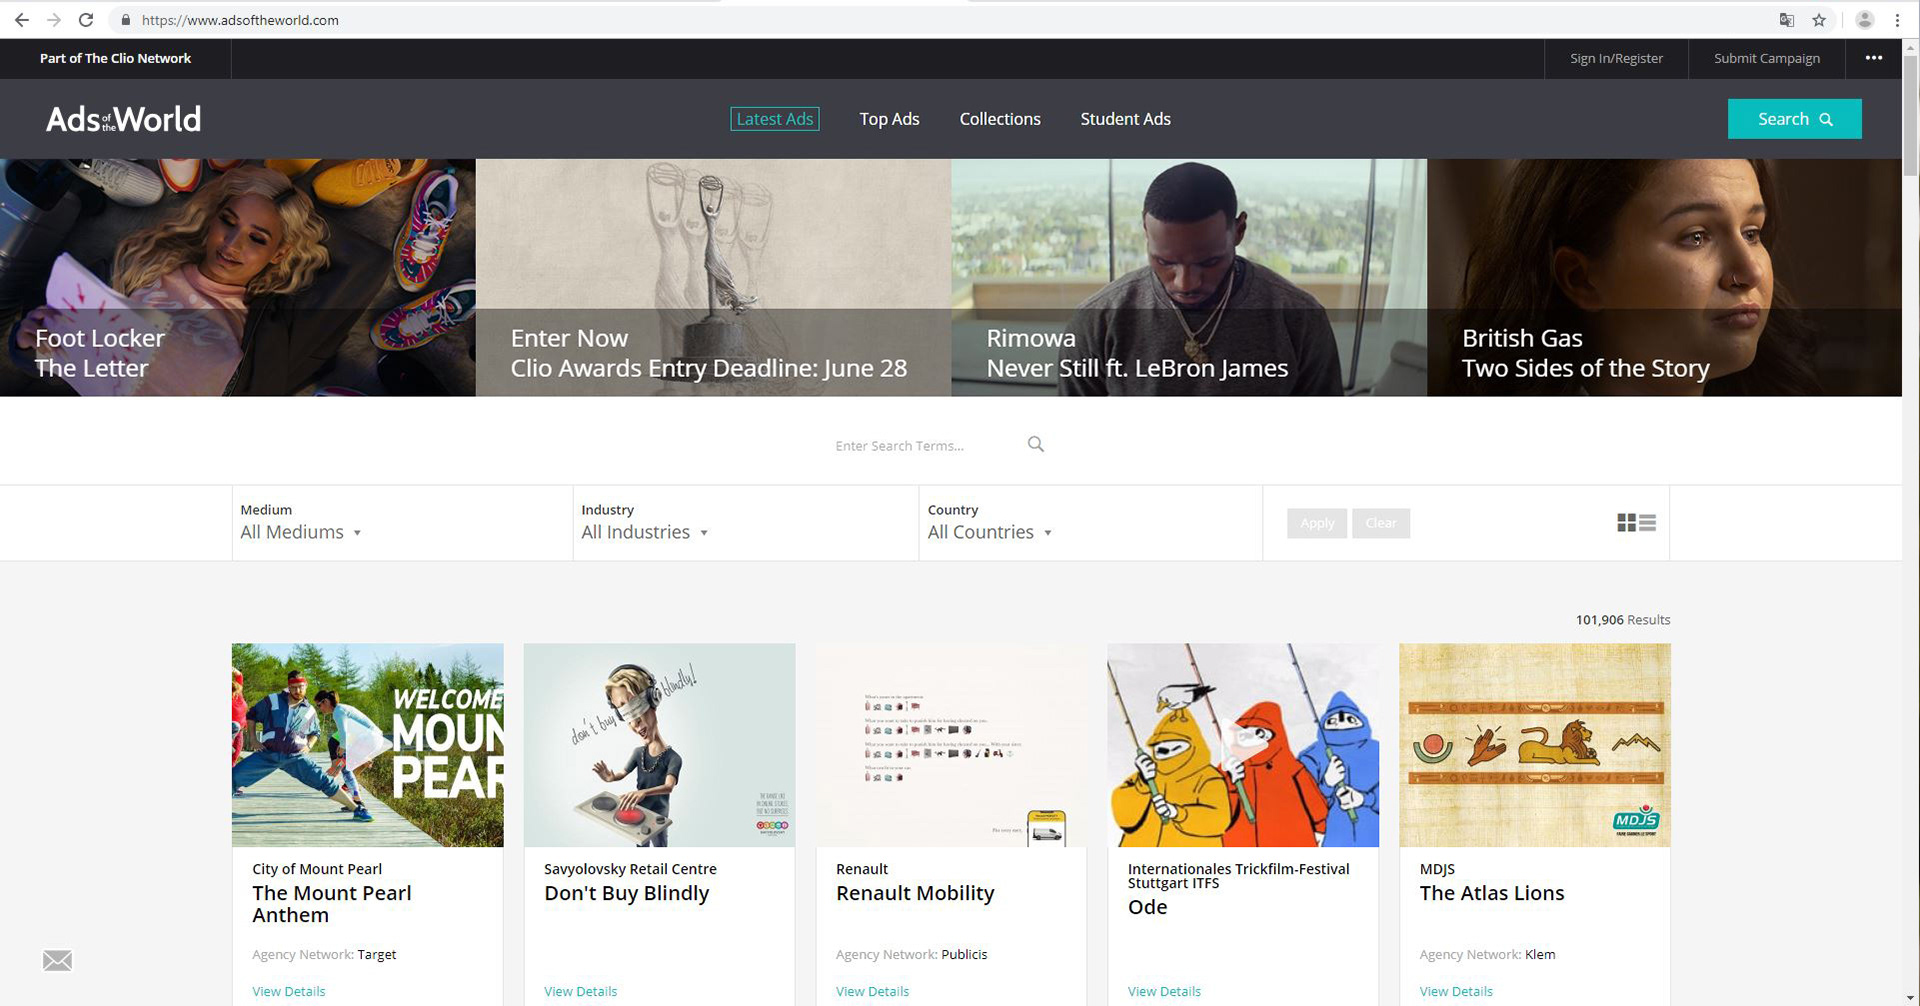Click the magnifier icon beside search terms
The height and width of the screenshot is (1006, 1920).
click(1036, 444)
